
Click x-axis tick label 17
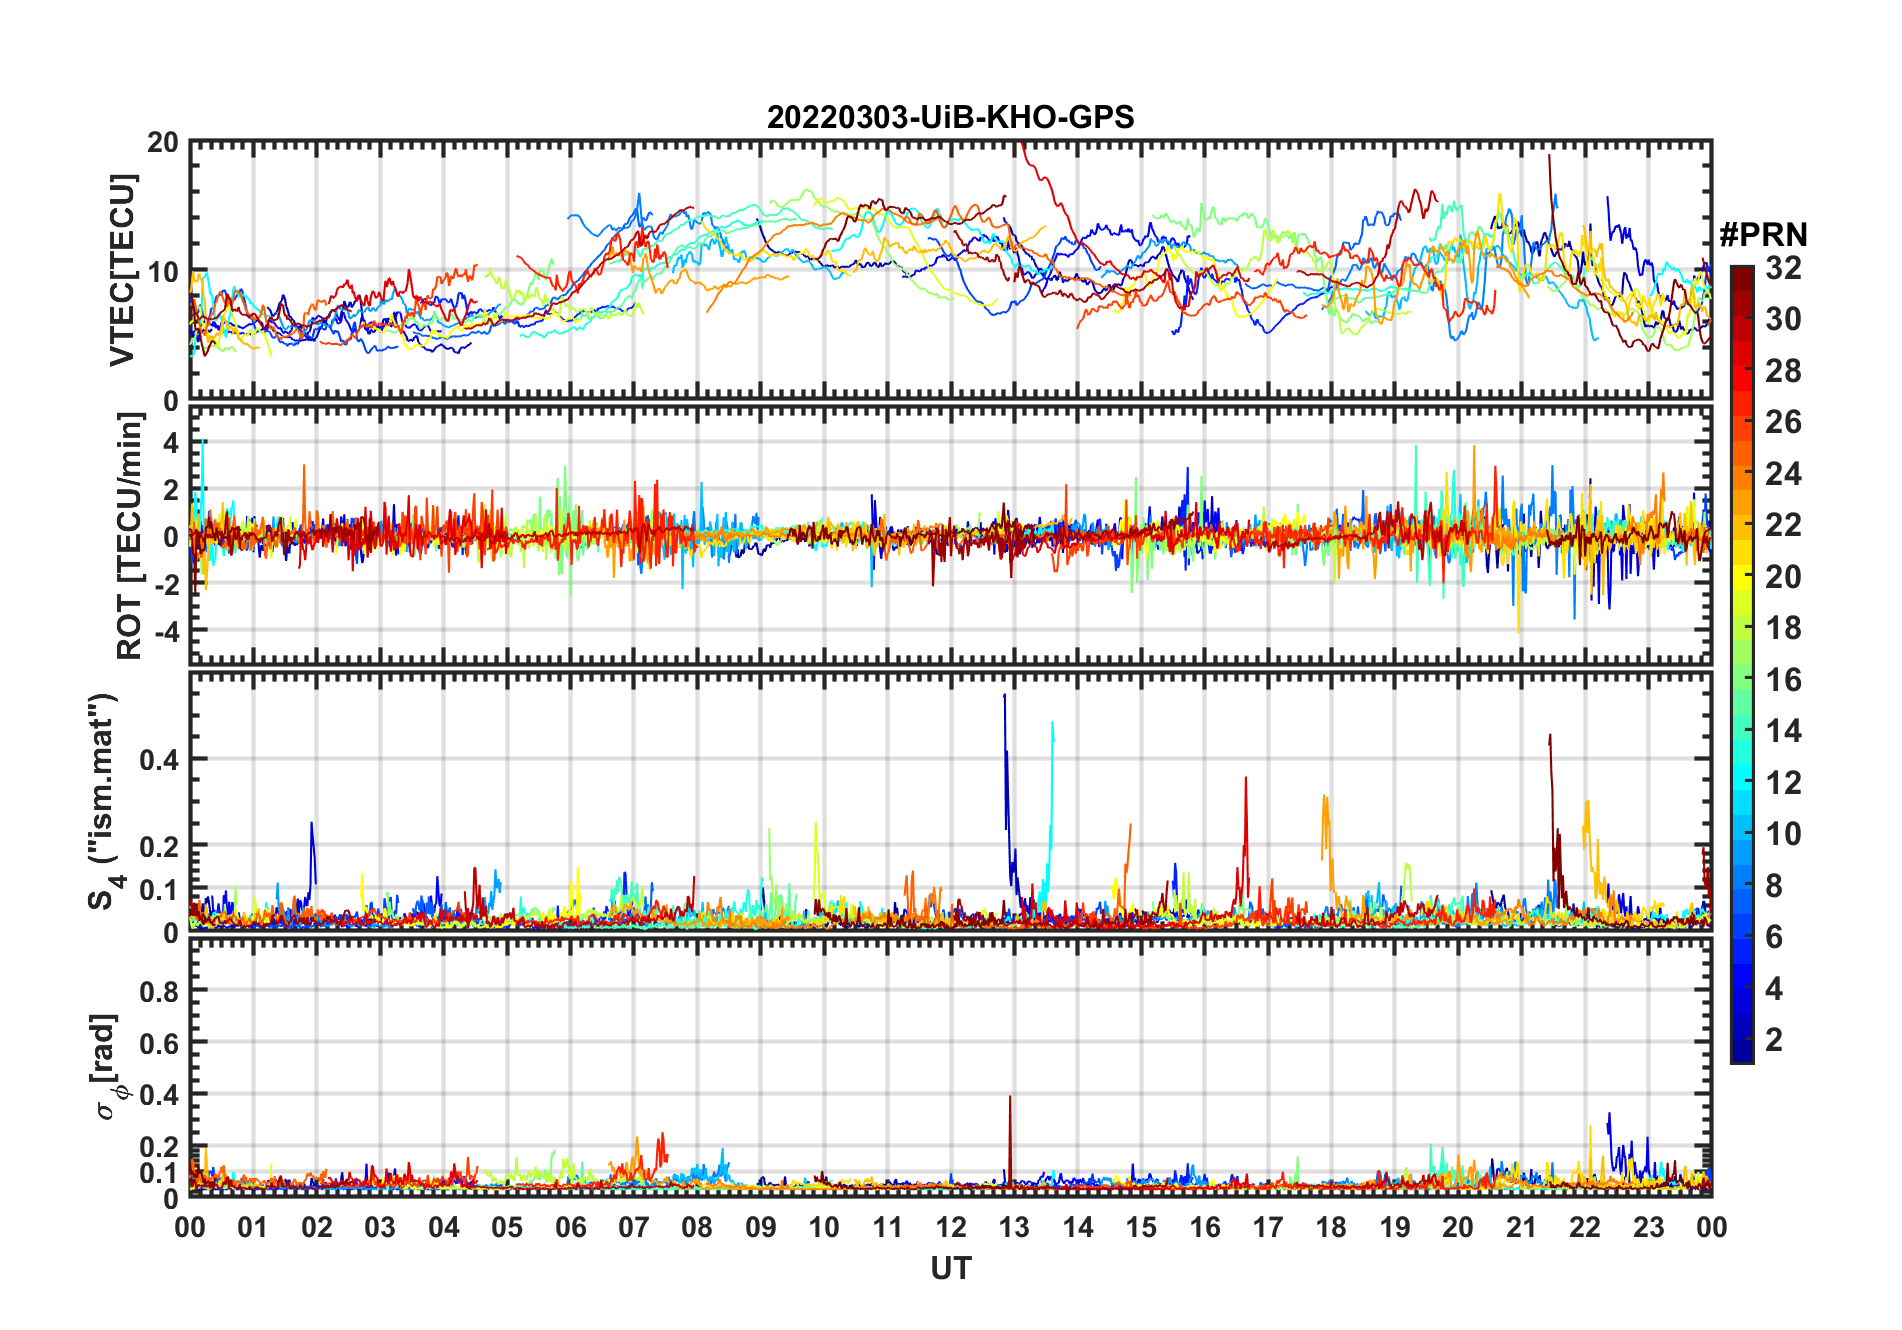[1268, 1227]
